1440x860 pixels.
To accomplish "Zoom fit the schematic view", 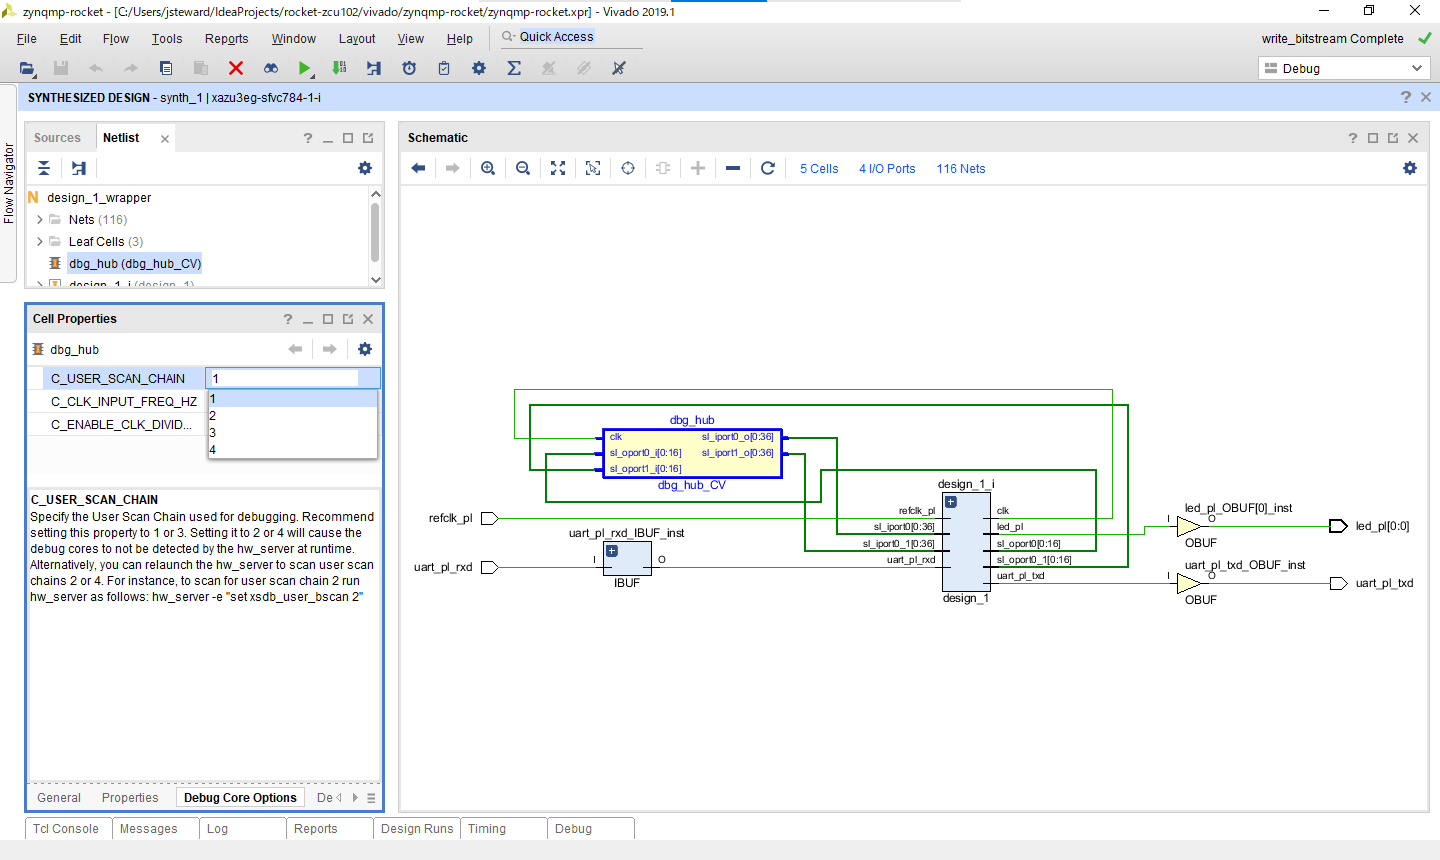I will pyautogui.click(x=558, y=168).
